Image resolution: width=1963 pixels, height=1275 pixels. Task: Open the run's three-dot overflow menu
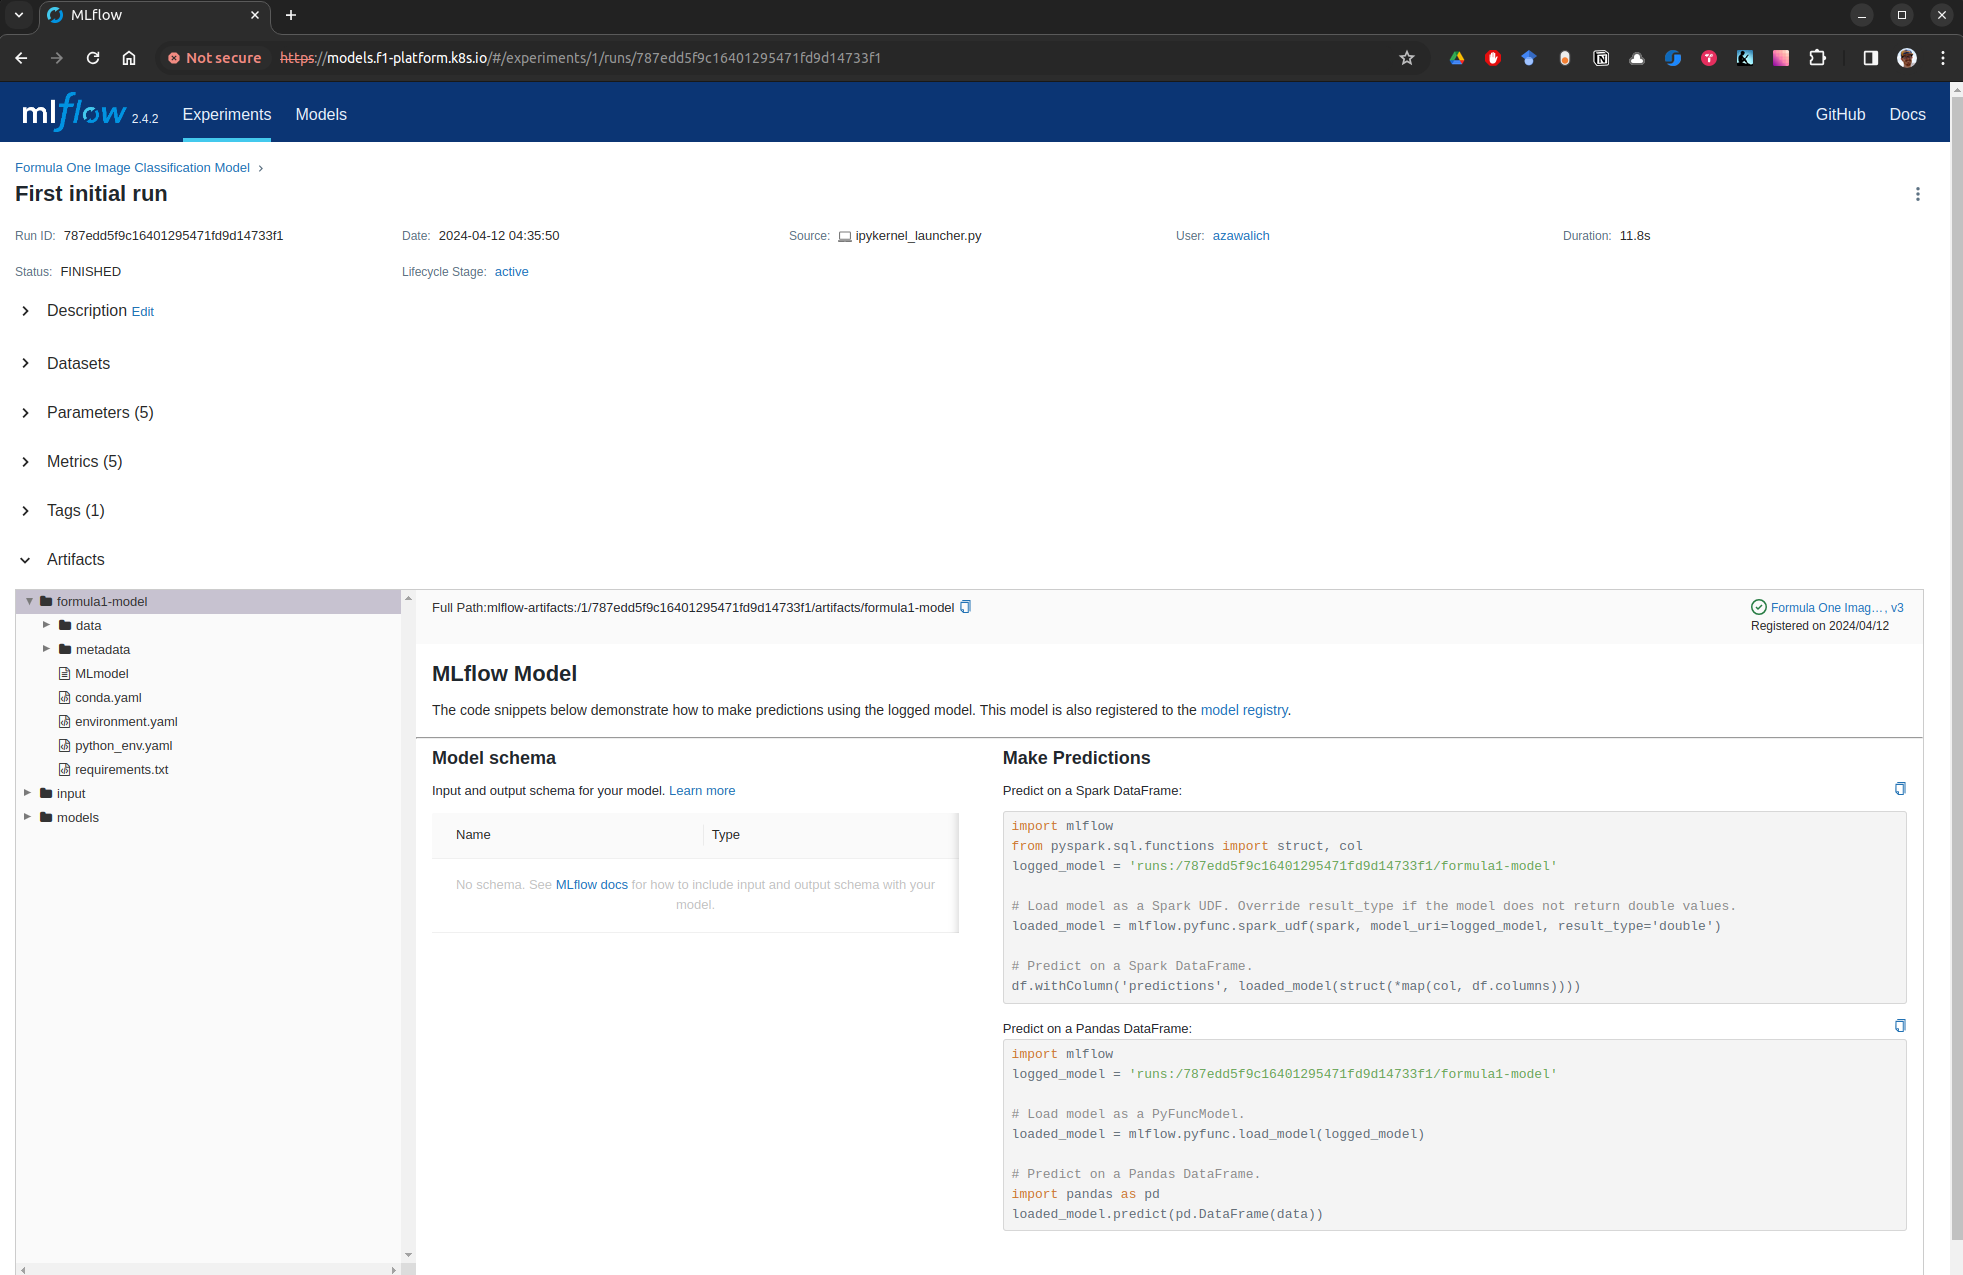pyautogui.click(x=1917, y=194)
